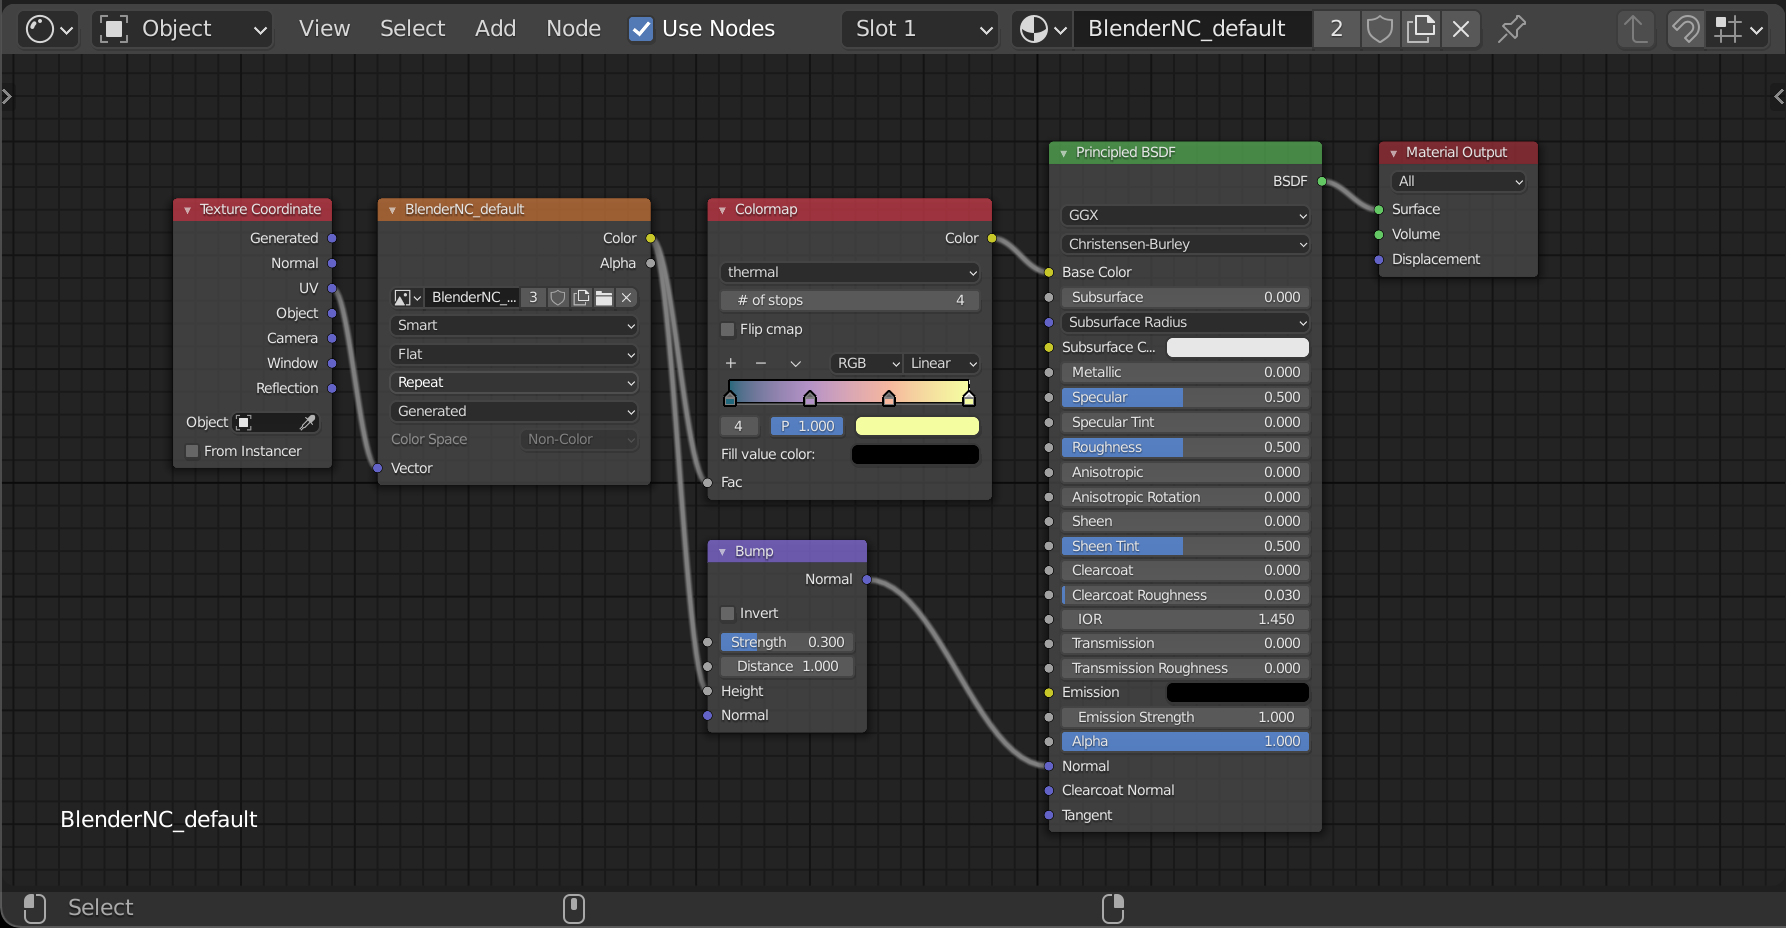Open the Slot 1 dropdown

pyautogui.click(x=918, y=28)
